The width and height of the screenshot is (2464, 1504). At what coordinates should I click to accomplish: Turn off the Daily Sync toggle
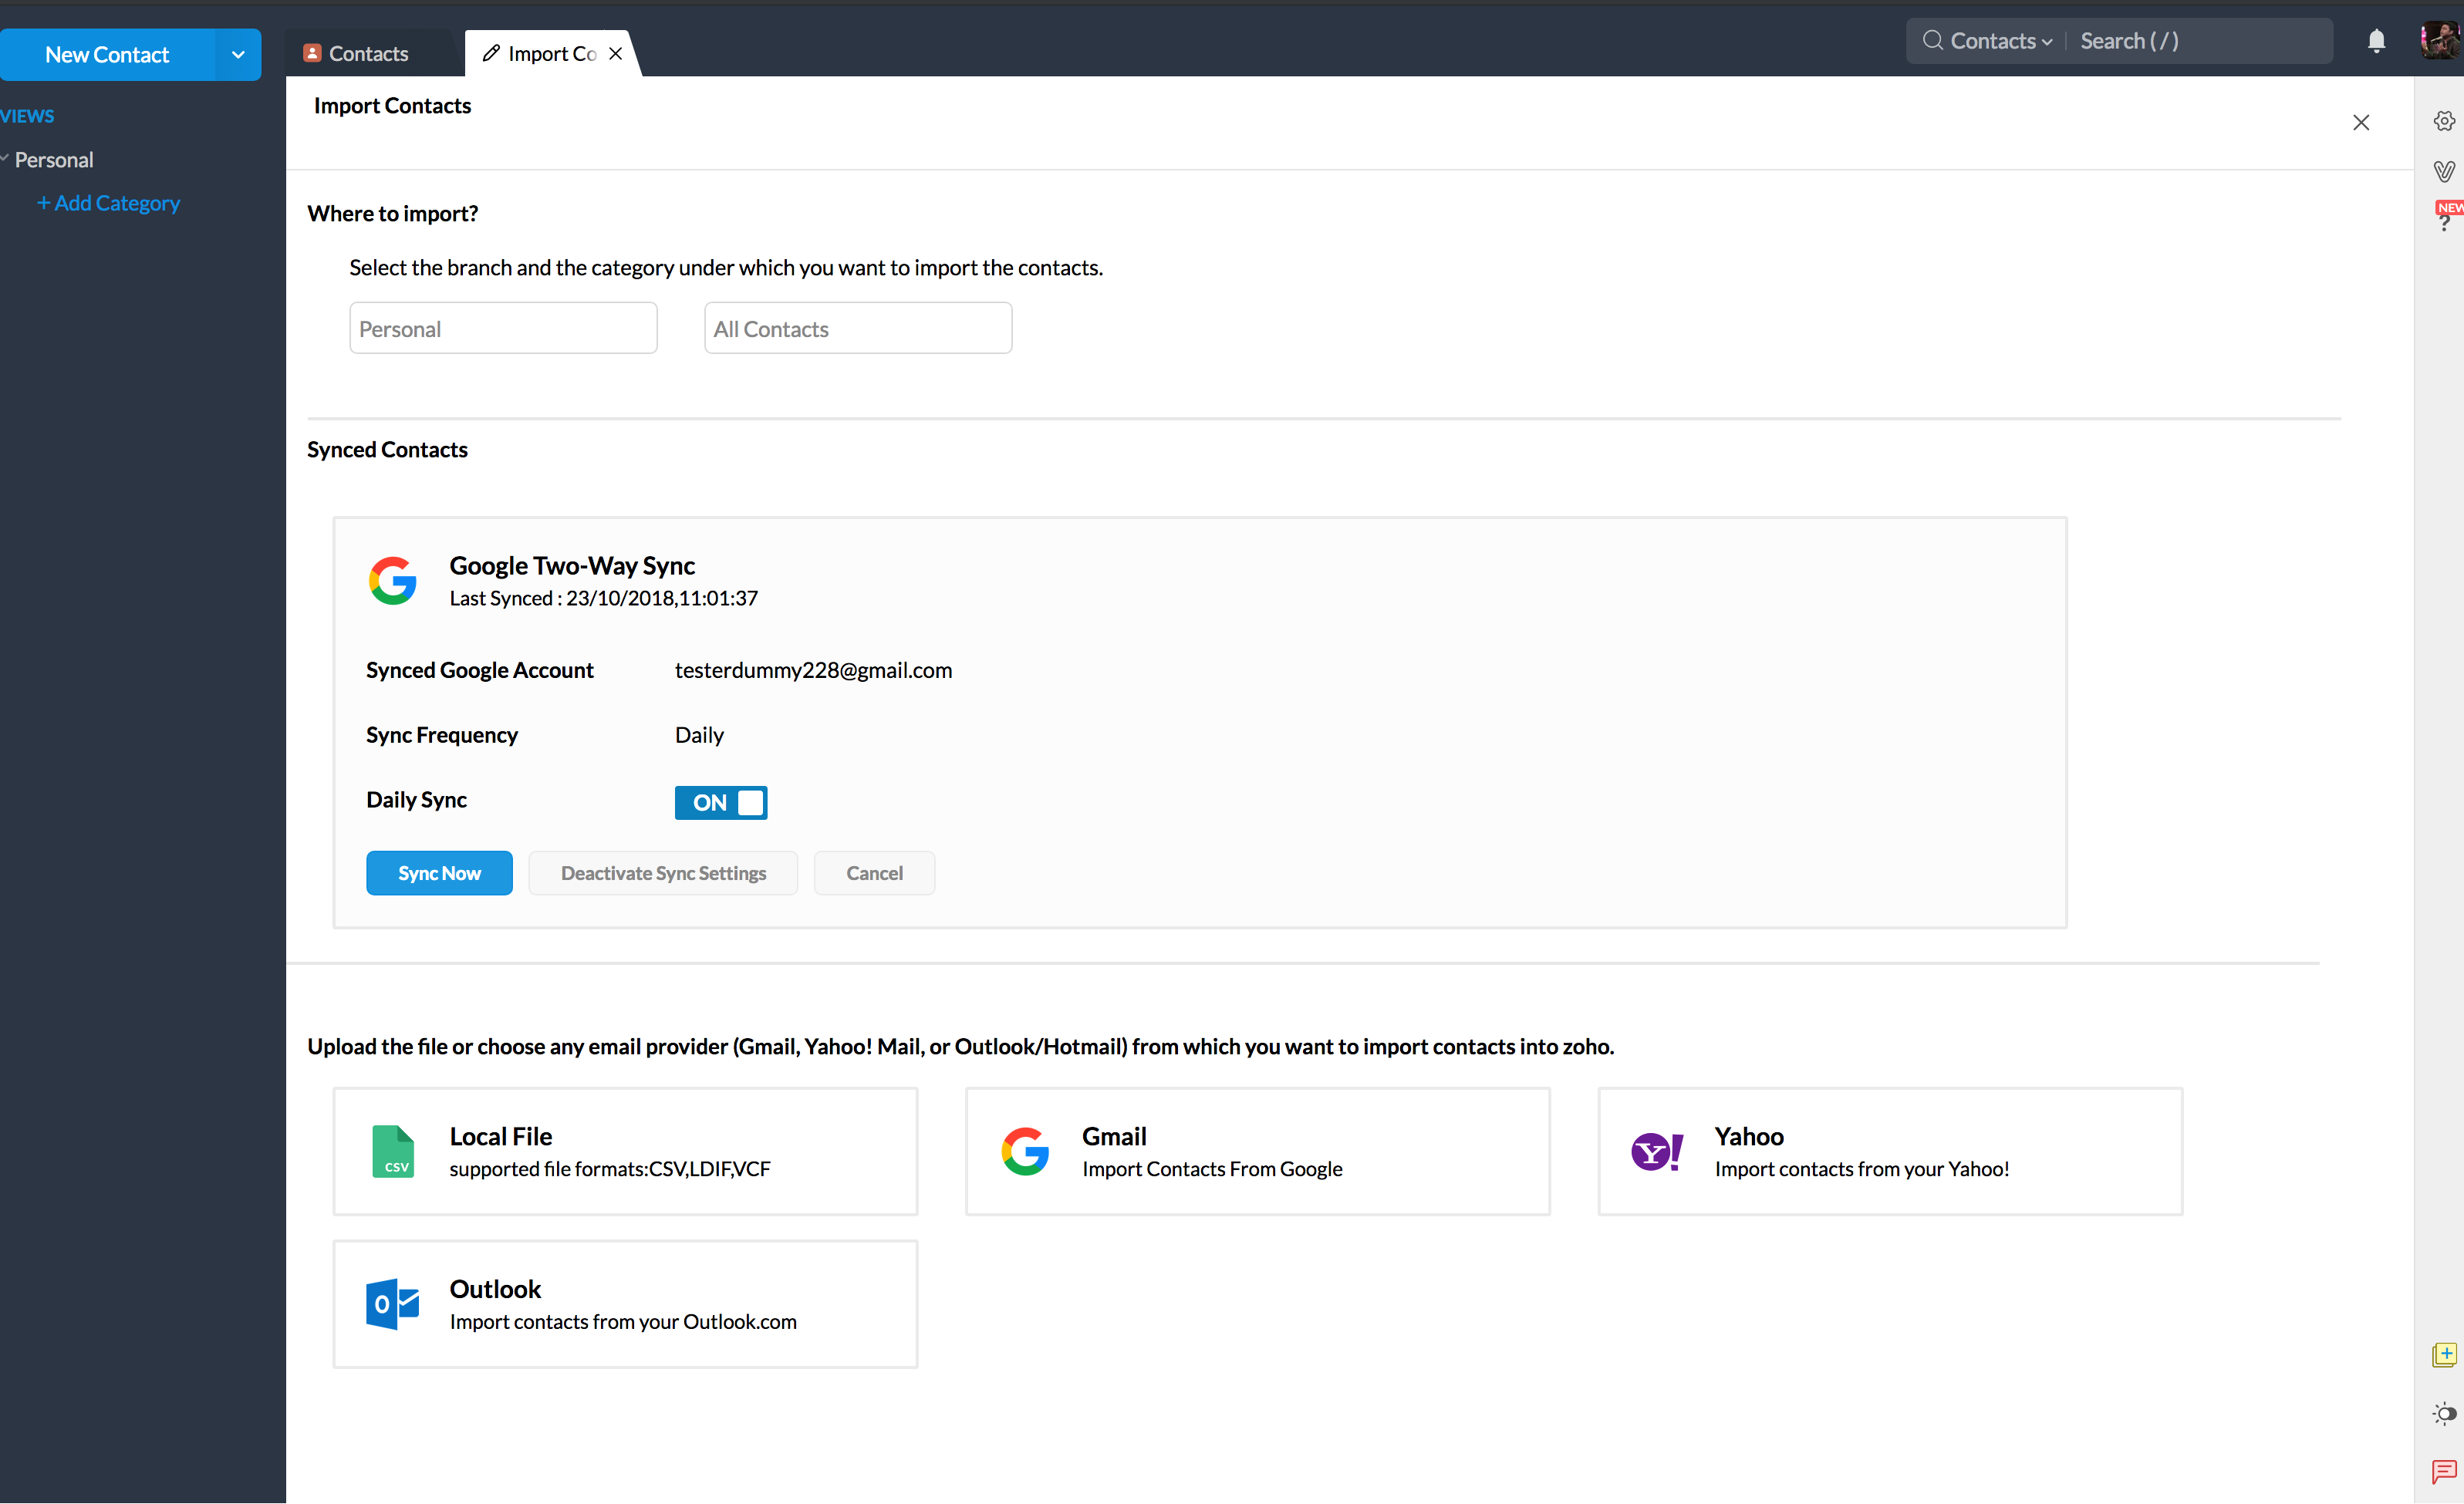(x=721, y=802)
